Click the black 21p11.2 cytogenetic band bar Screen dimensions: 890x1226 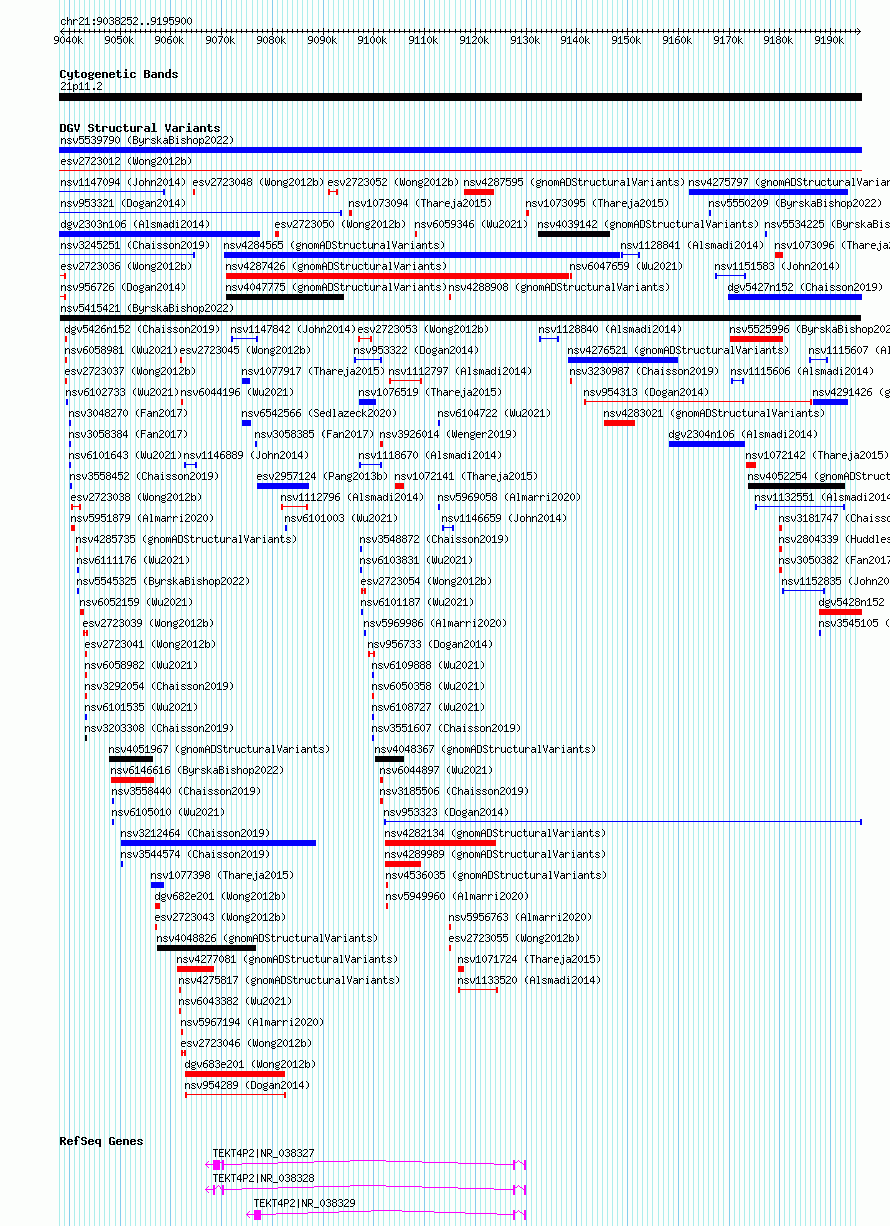(461, 97)
